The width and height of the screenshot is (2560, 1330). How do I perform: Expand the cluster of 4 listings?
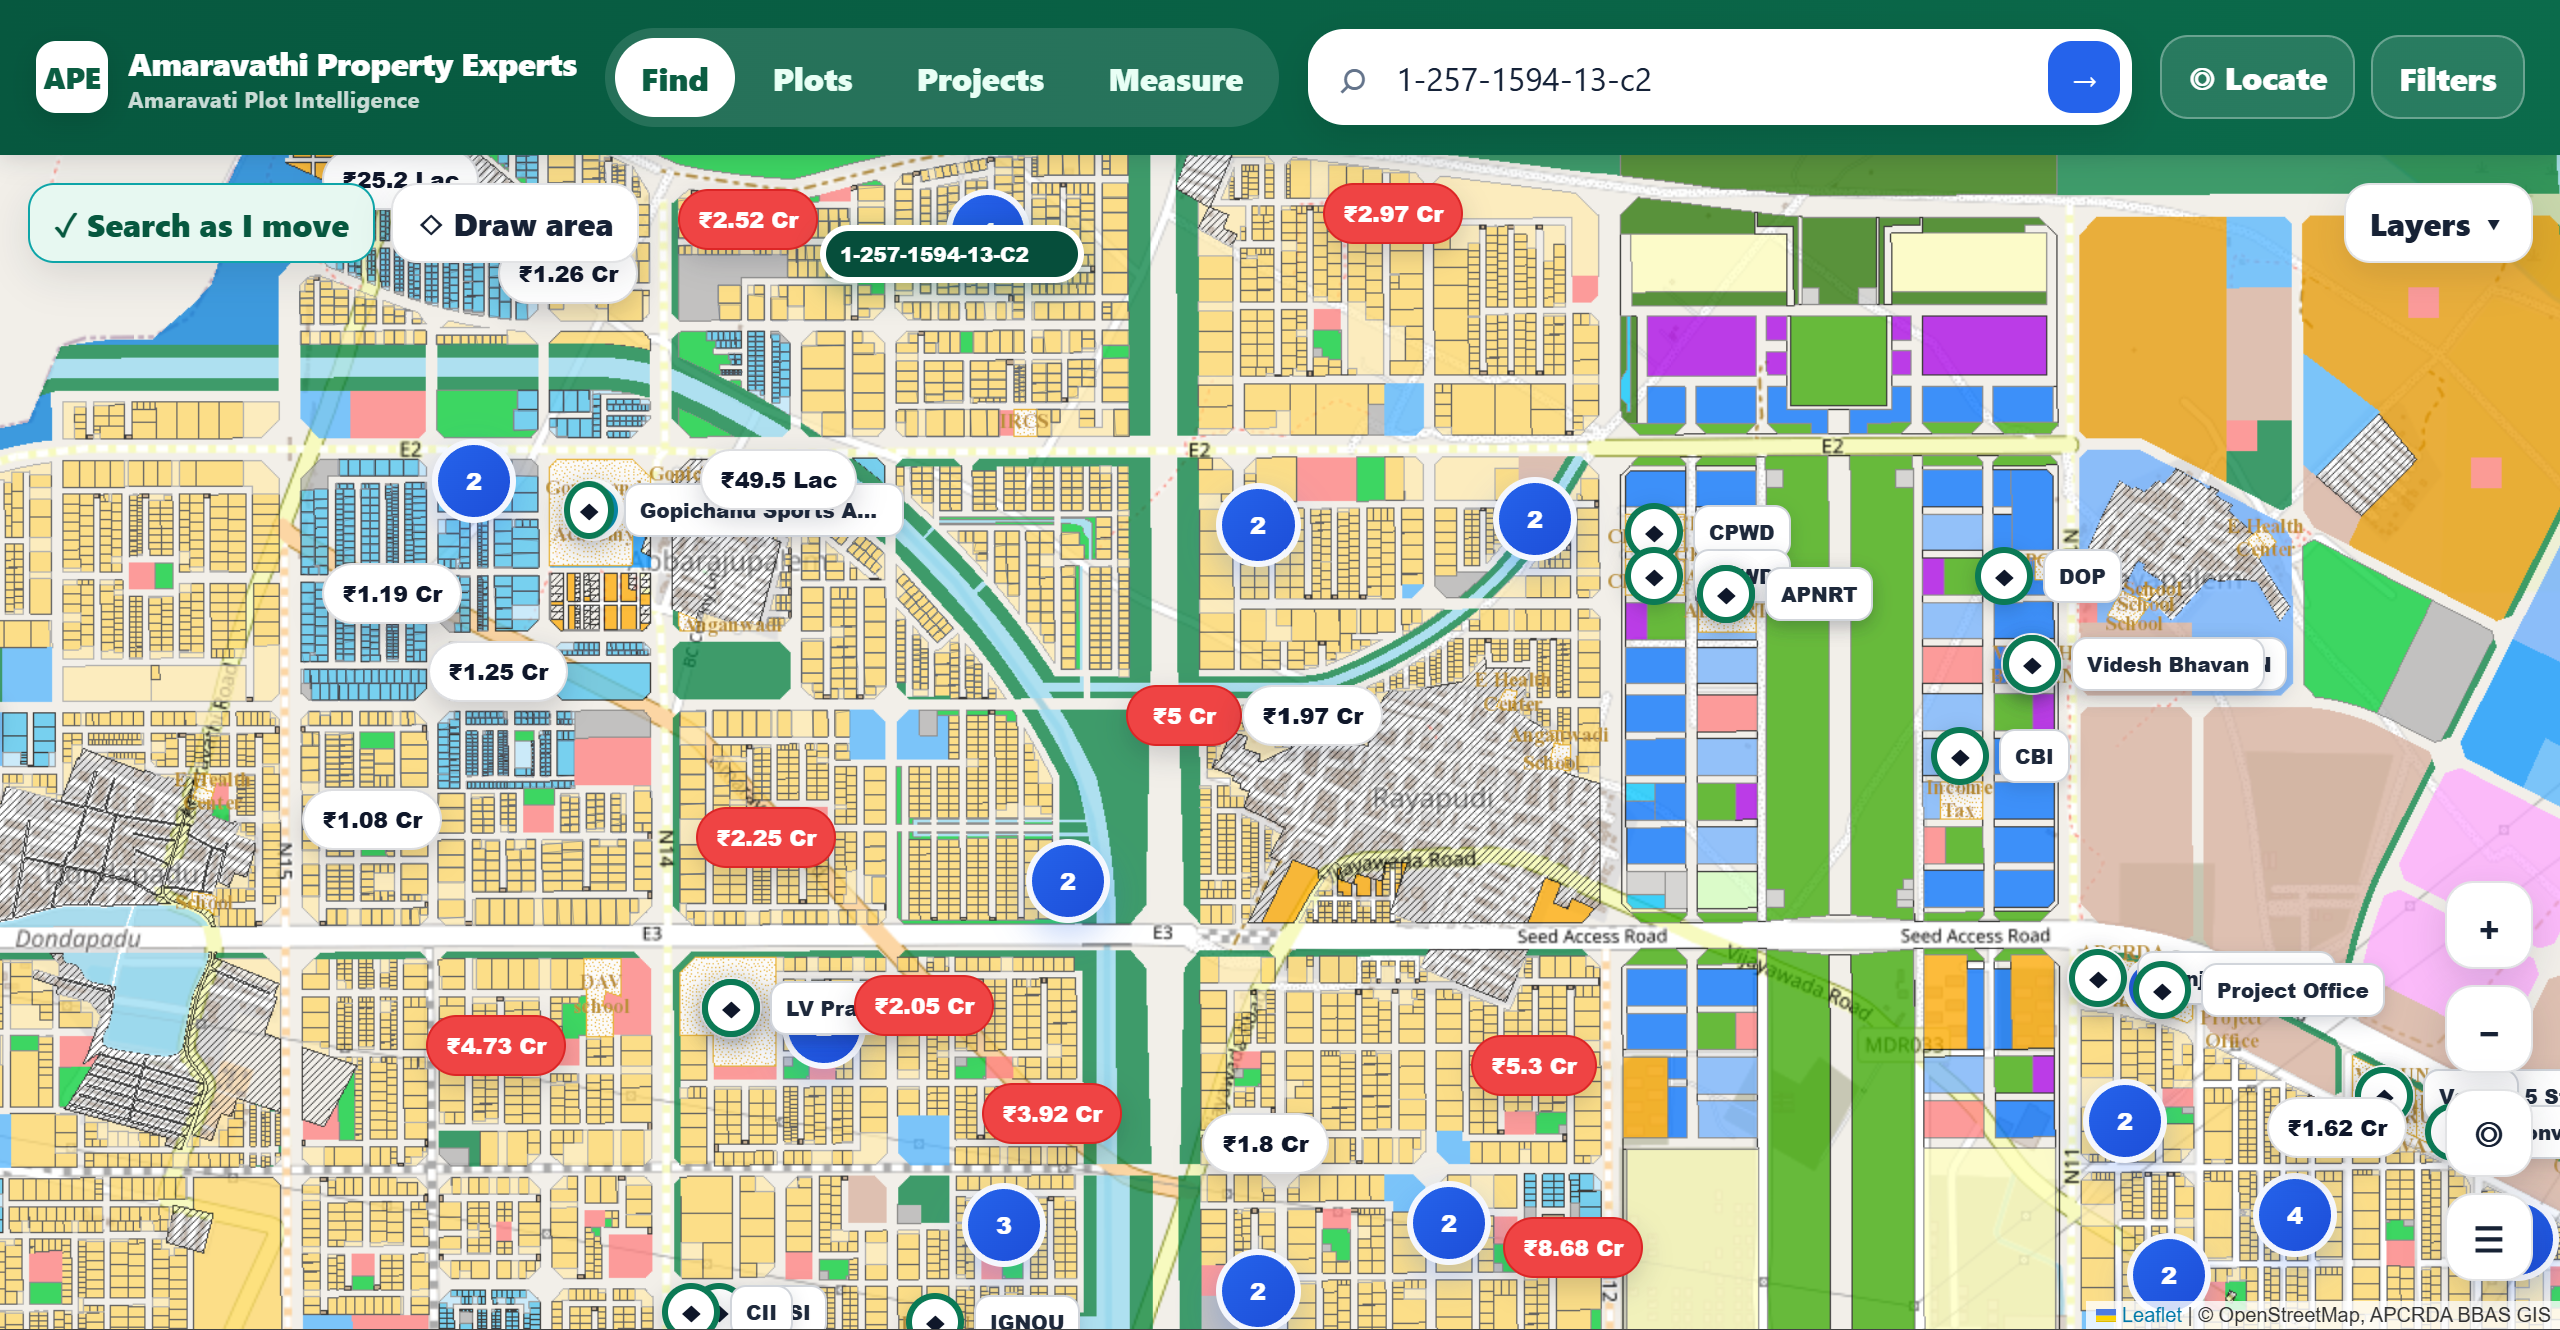2294,1215
